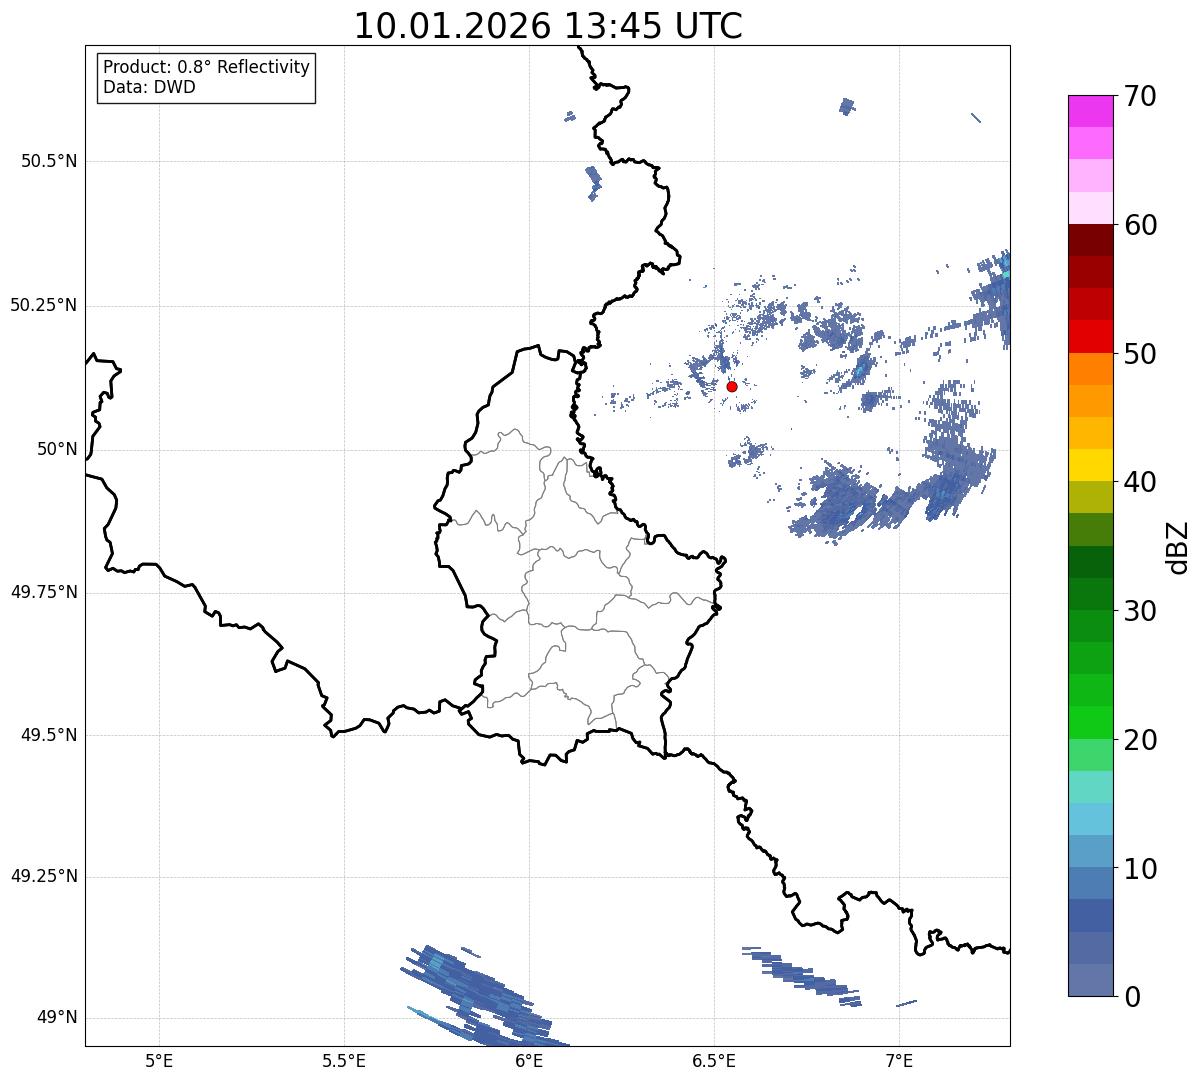The height and width of the screenshot is (1081, 1202).
Task: Click the latitude label 50.25°N
Action: click(44, 305)
